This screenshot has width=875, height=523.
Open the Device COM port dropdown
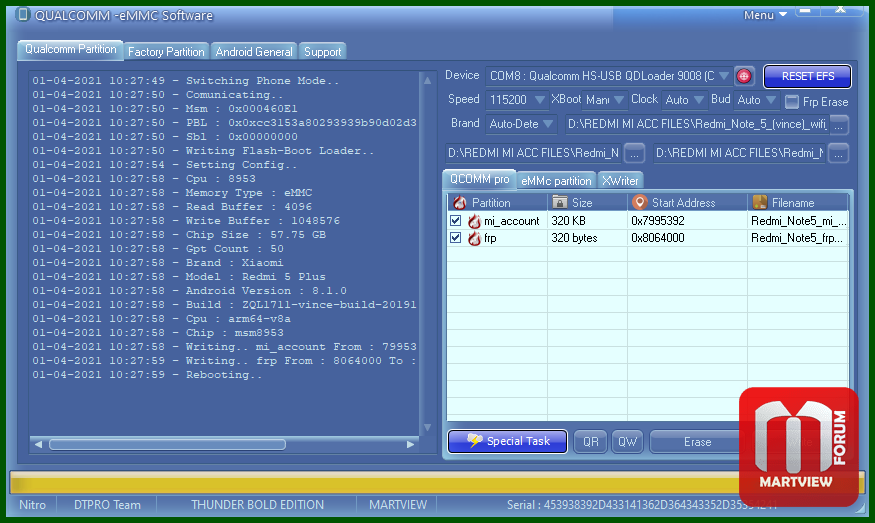tap(724, 75)
